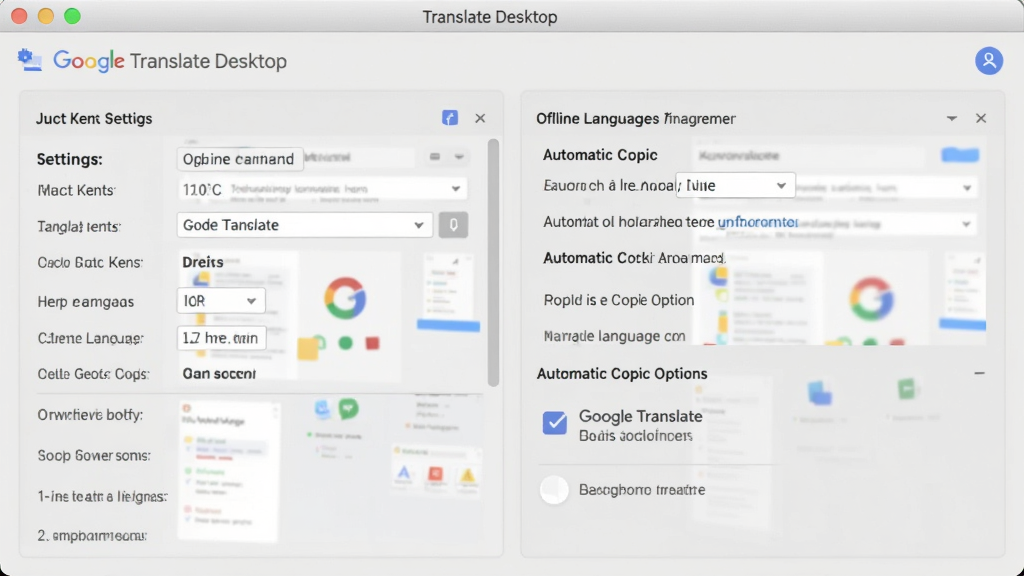Click the blue letter A icon
Viewport: 1024px width, 576px height.
[x=404, y=473]
